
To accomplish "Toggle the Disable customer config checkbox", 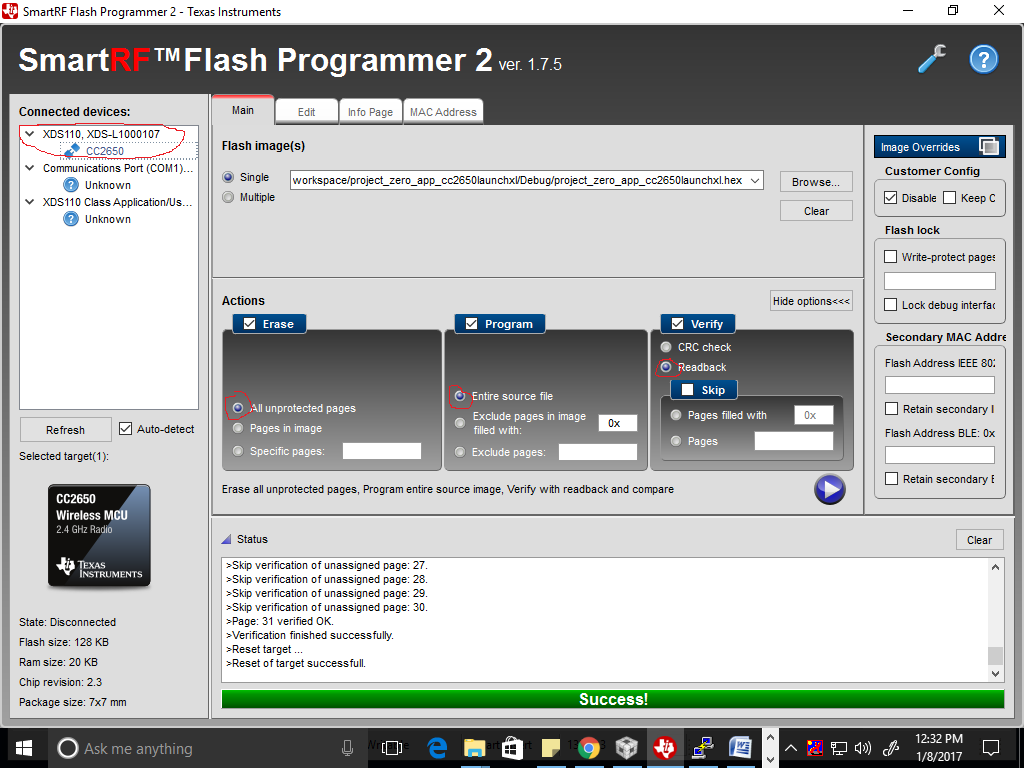I will tap(890, 197).
